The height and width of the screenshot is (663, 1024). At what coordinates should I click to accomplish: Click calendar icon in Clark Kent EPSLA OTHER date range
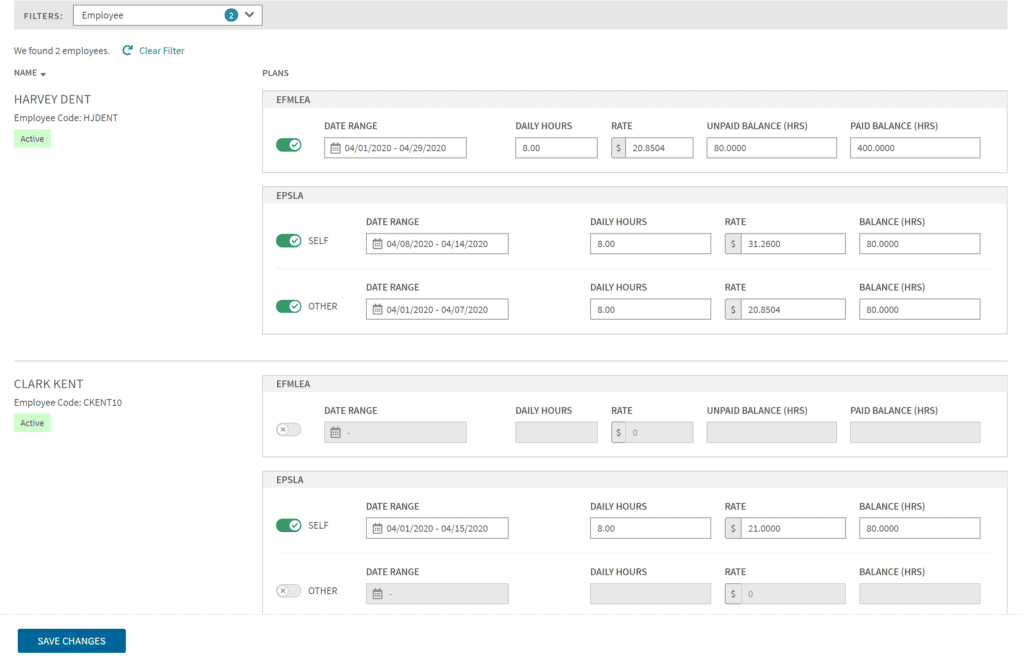pyautogui.click(x=377, y=594)
